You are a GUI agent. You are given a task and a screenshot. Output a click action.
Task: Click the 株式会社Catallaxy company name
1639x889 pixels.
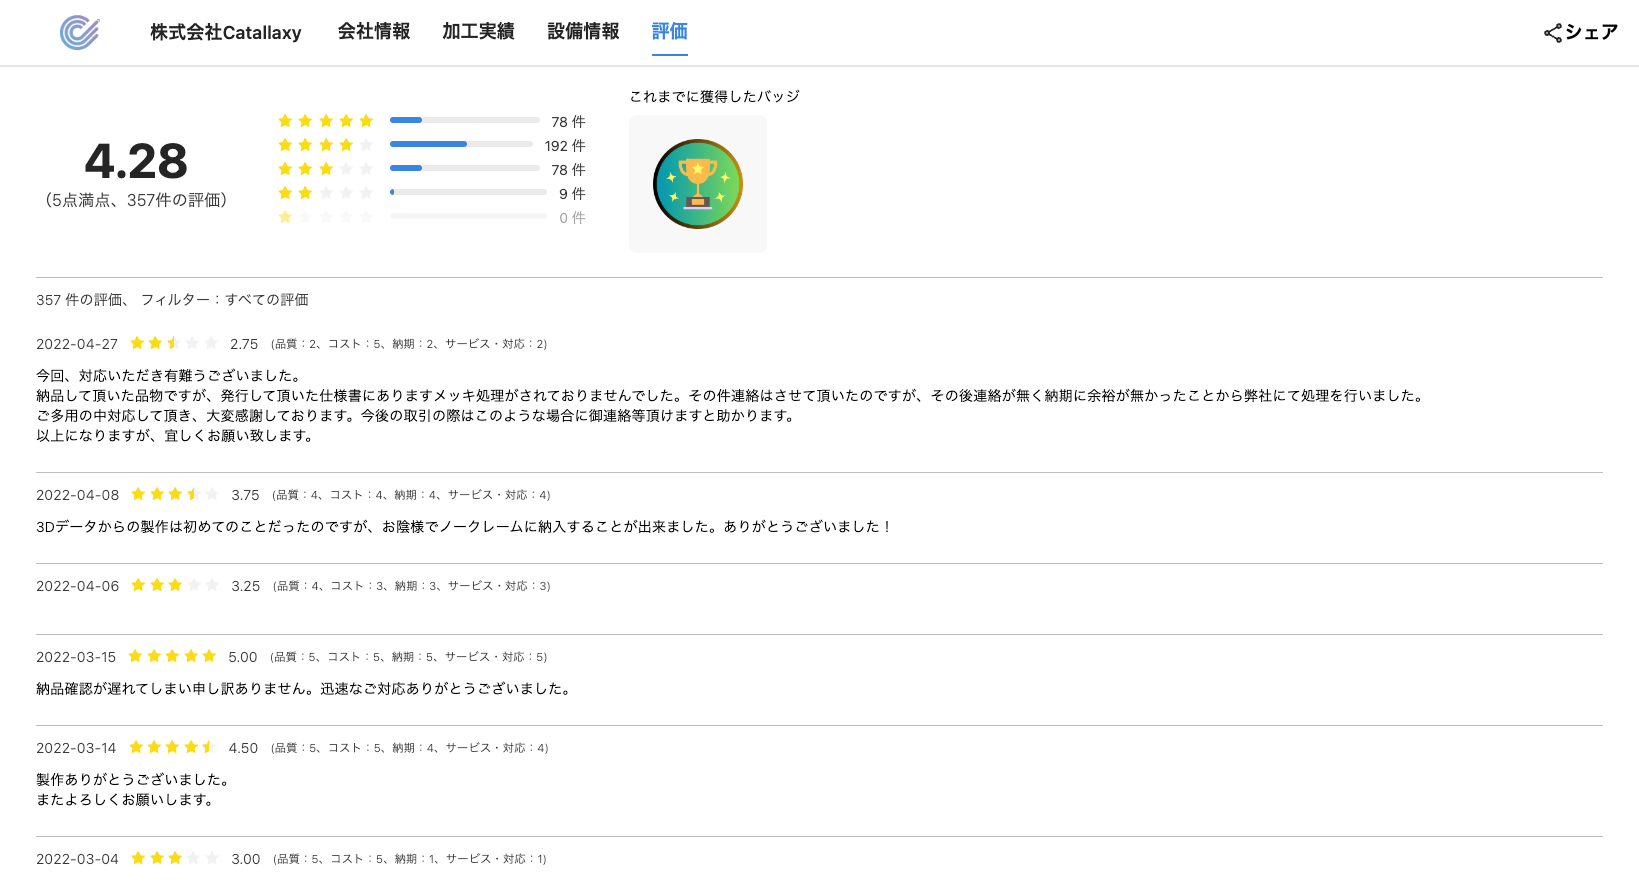pyautogui.click(x=226, y=33)
